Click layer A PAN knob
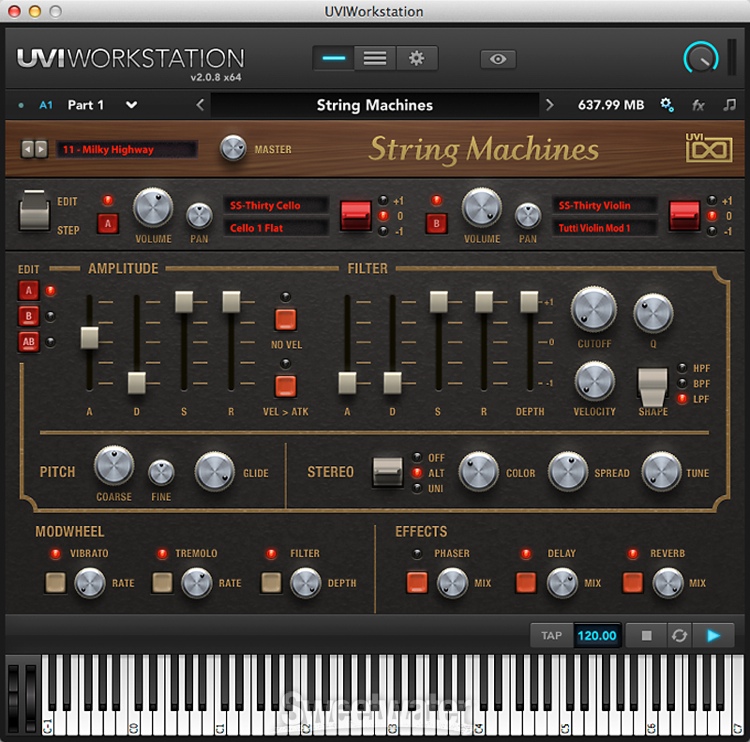Screen dimensions: 750x742 199,216
